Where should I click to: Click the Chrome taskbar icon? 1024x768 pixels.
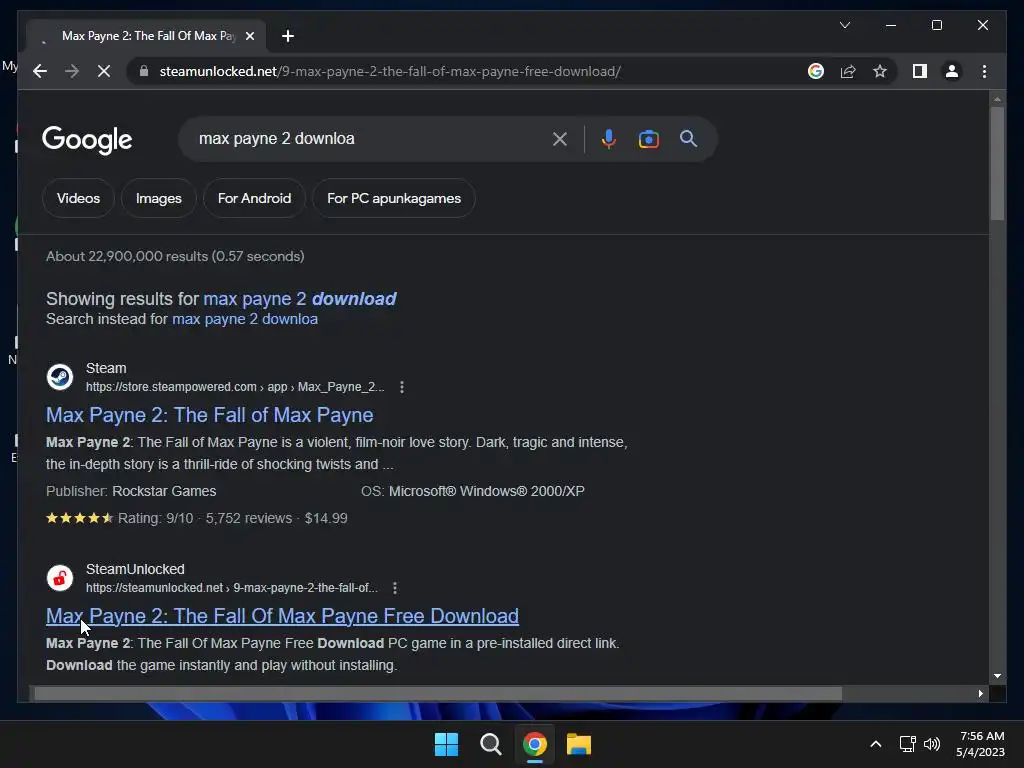(x=535, y=744)
